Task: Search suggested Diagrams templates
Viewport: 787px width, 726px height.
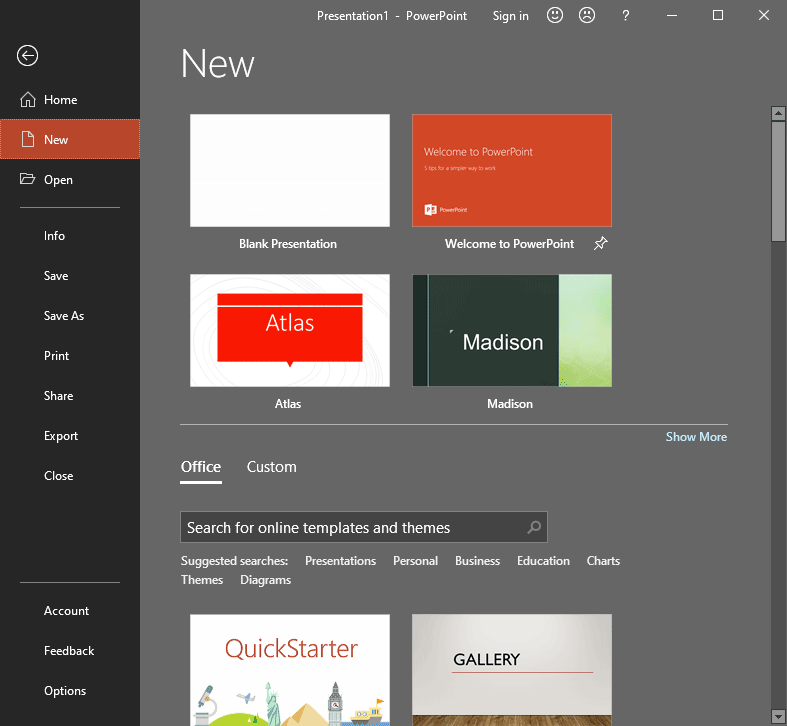Action: coord(266,580)
